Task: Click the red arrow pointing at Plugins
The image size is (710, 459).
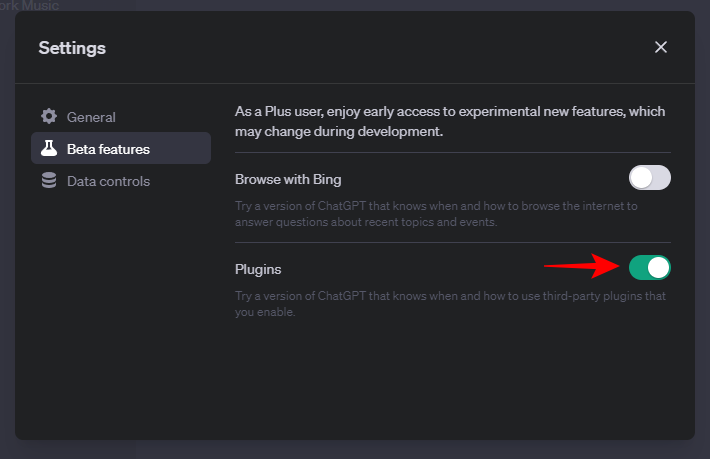Action: (x=582, y=267)
